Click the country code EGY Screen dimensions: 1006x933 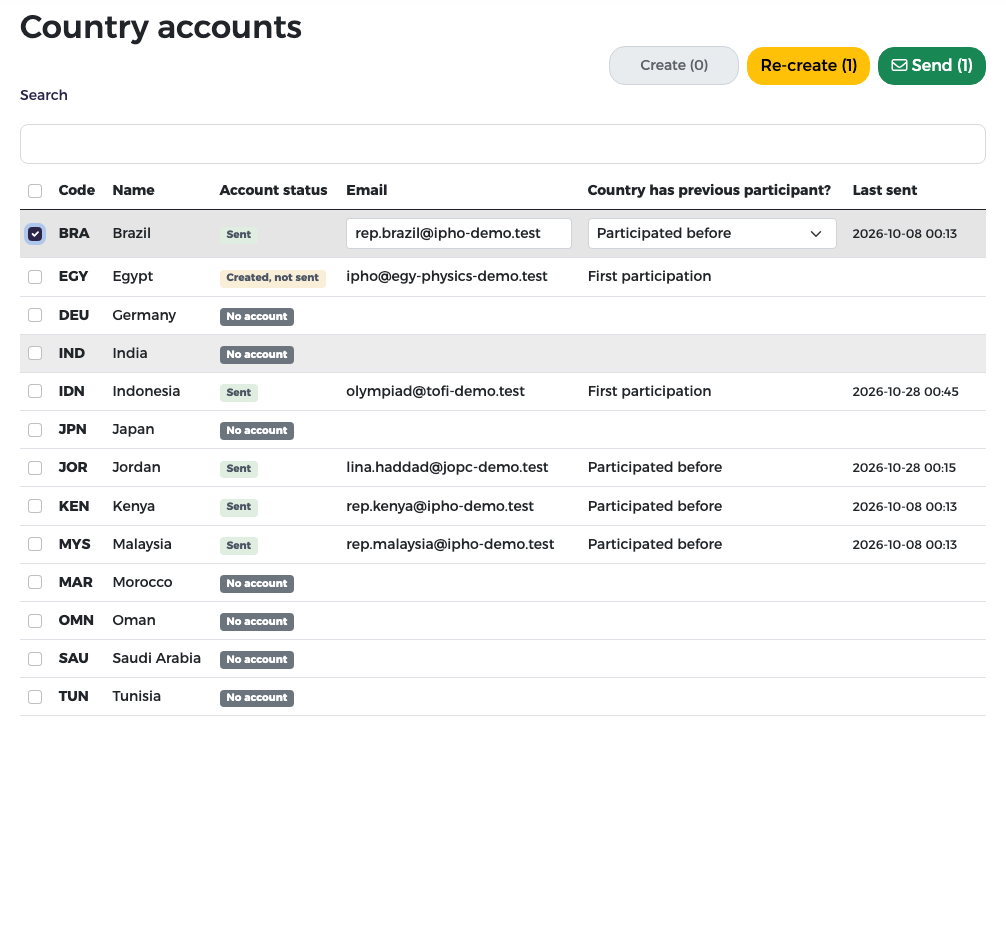pyautogui.click(x=73, y=277)
